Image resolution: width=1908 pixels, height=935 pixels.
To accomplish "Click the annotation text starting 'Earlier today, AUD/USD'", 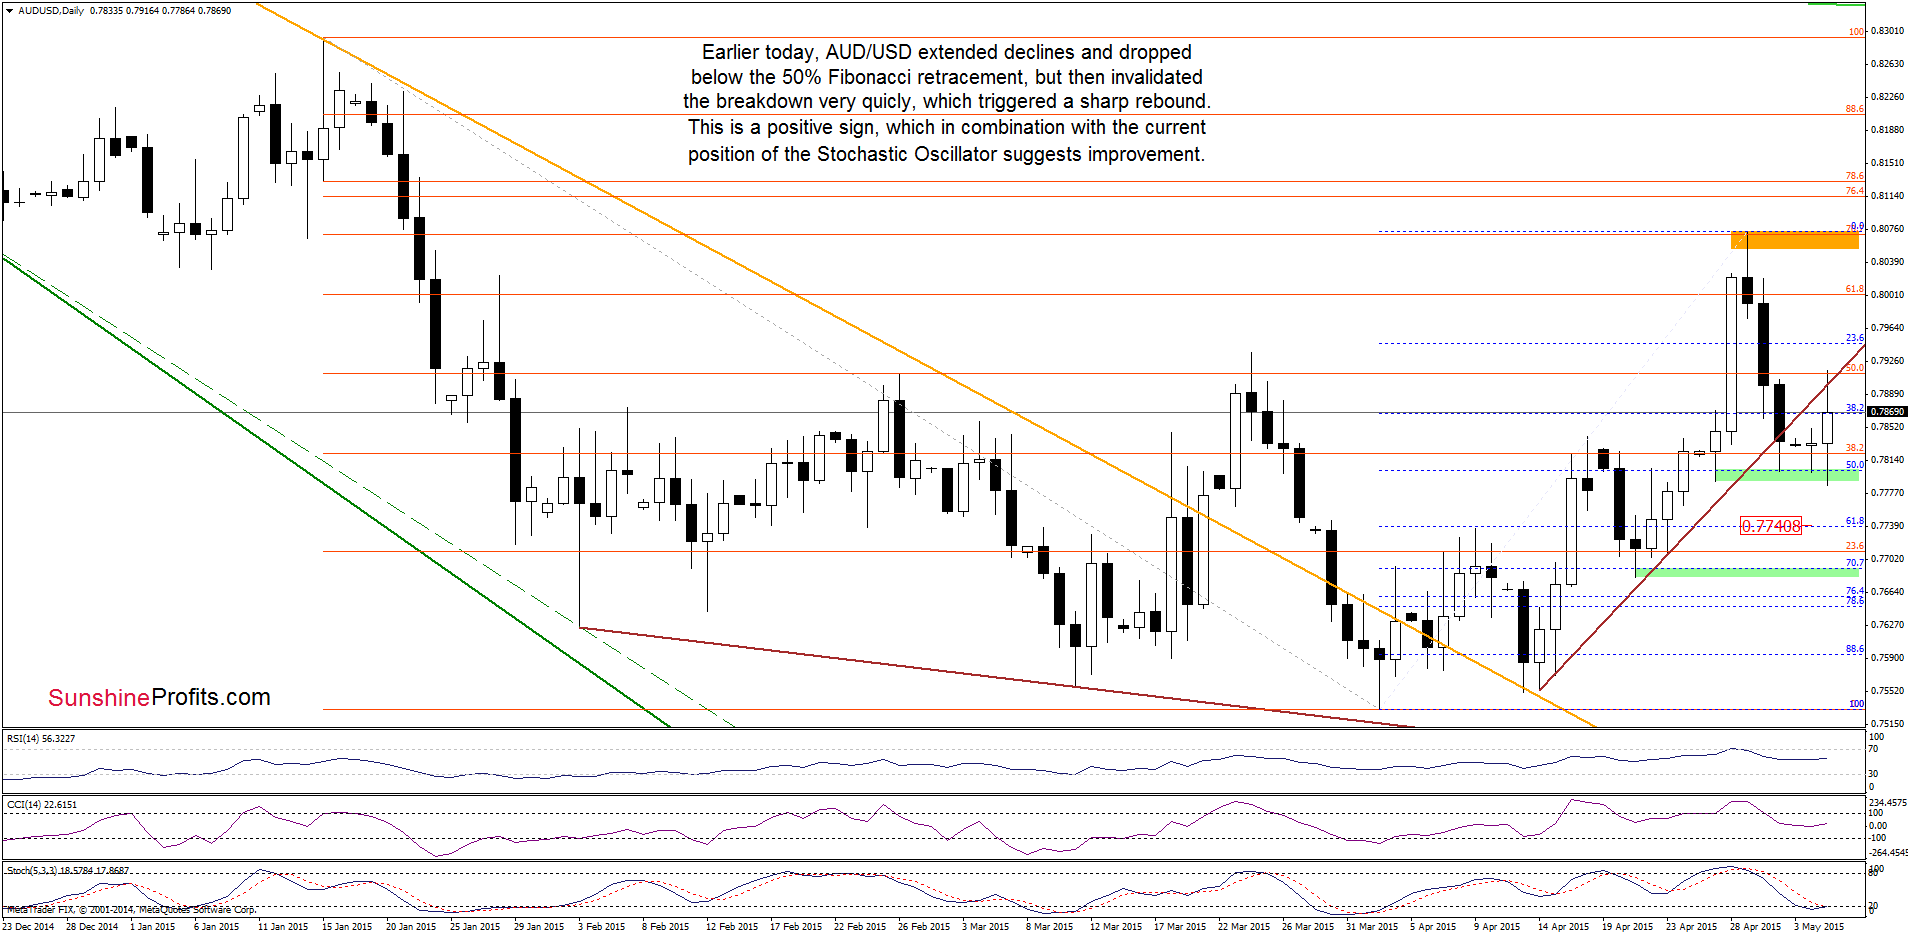I will pos(946,103).
